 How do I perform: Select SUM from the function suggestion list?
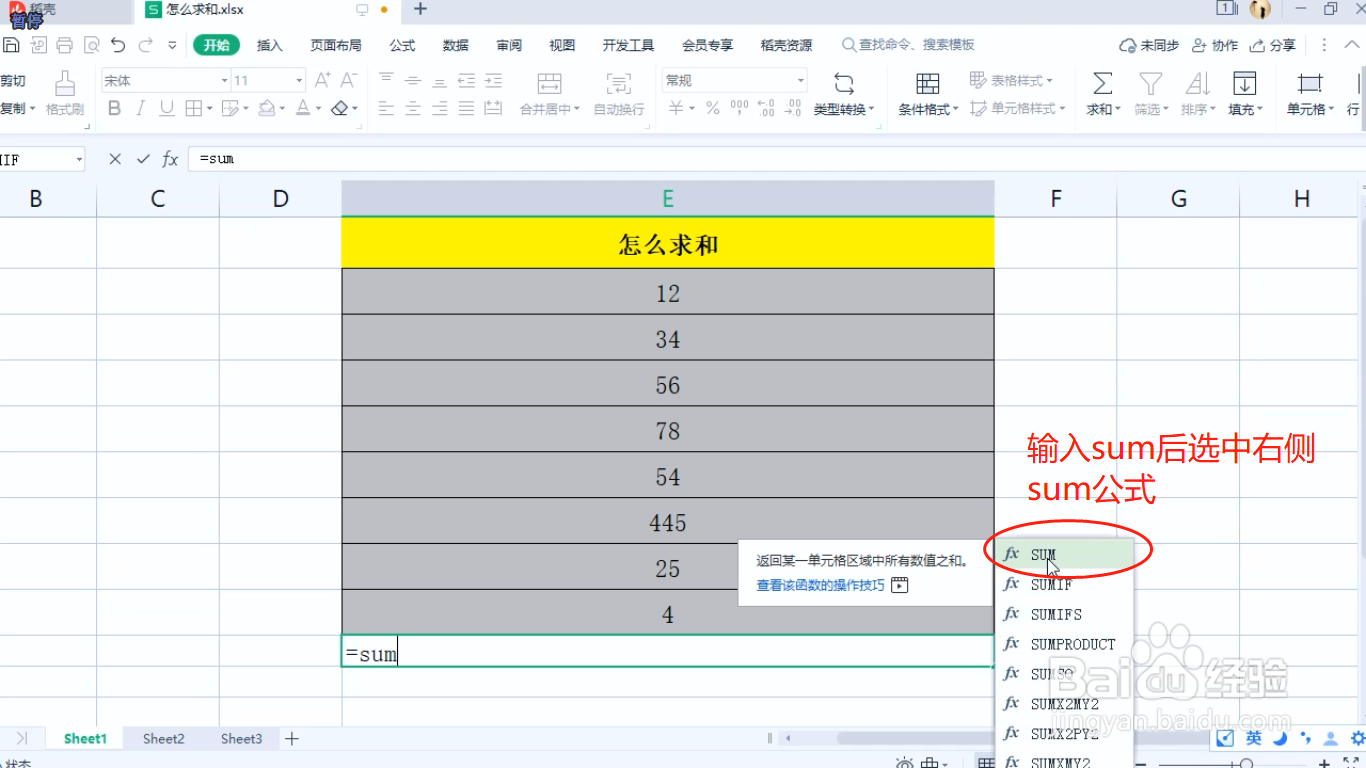coord(1065,554)
